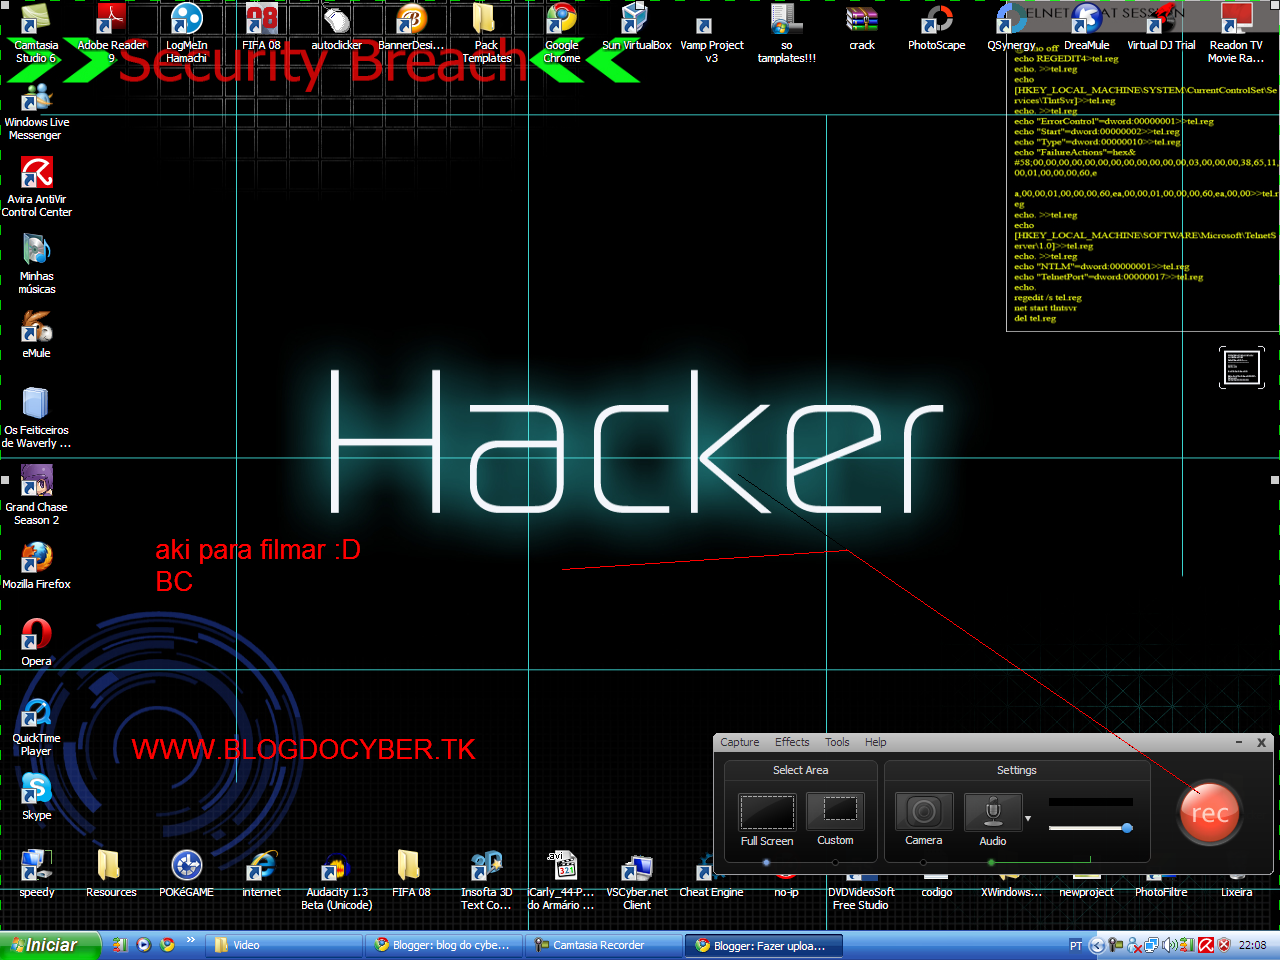Image resolution: width=1280 pixels, height=960 pixels.
Task: Select the FIFA 08 shortcut in top row
Action: 261,27
